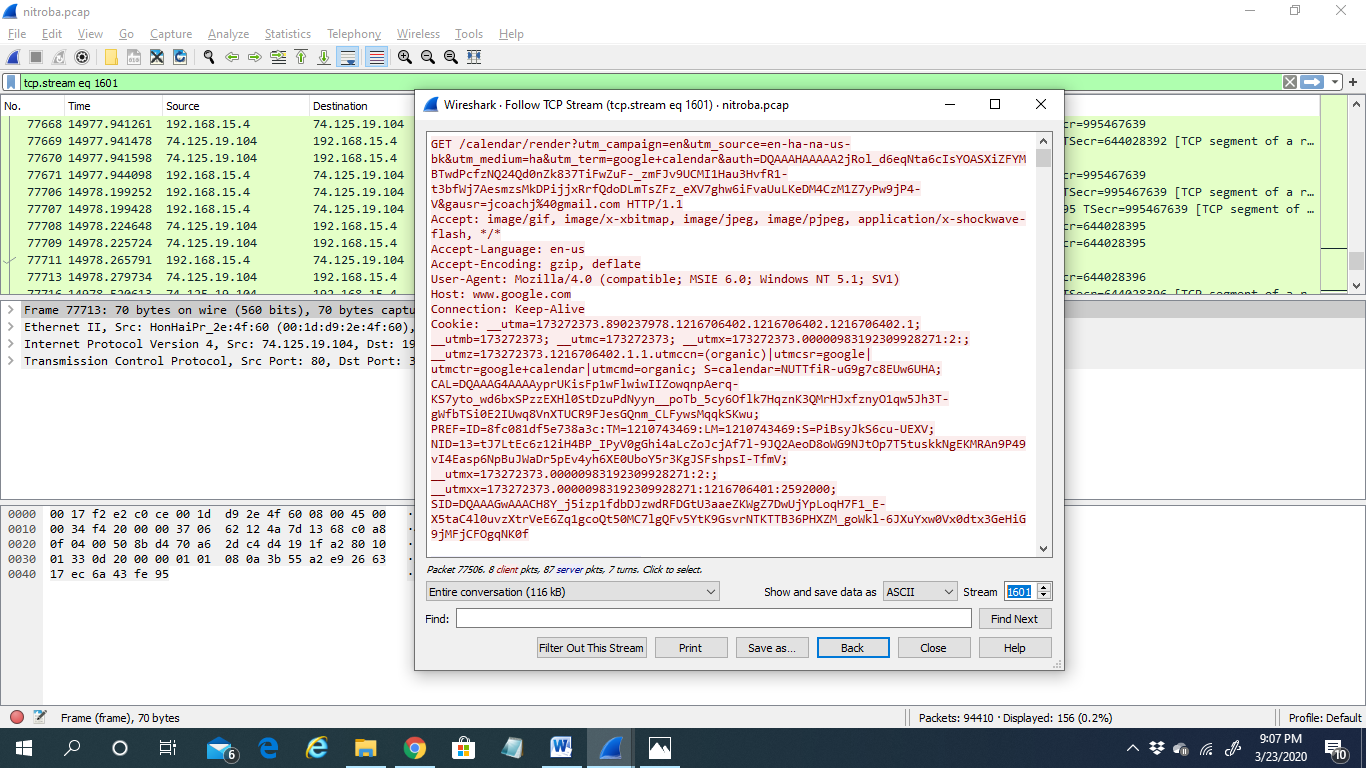Open capture options gear icon
The image size is (1366, 768).
[82, 58]
